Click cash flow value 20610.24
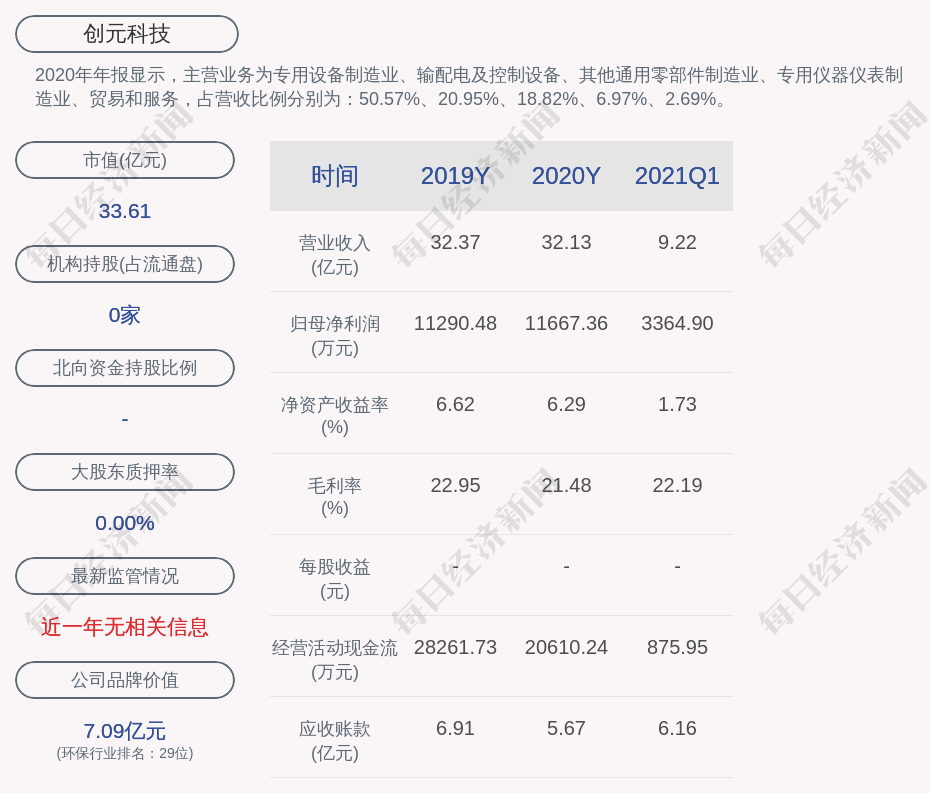The height and width of the screenshot is (793, 930). pos(566,647)
